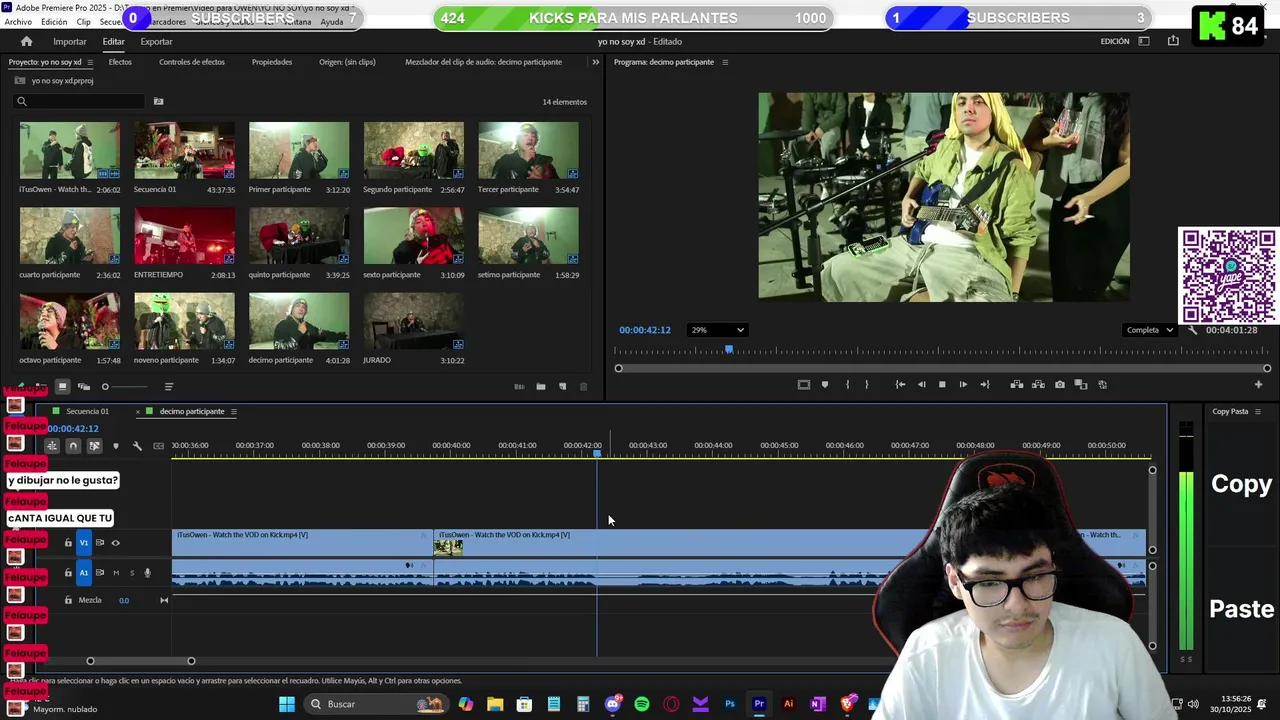This screenshot has height=720, width=1280.
Task: Toggle insert sequences as nests
Action: click(52, 446)
